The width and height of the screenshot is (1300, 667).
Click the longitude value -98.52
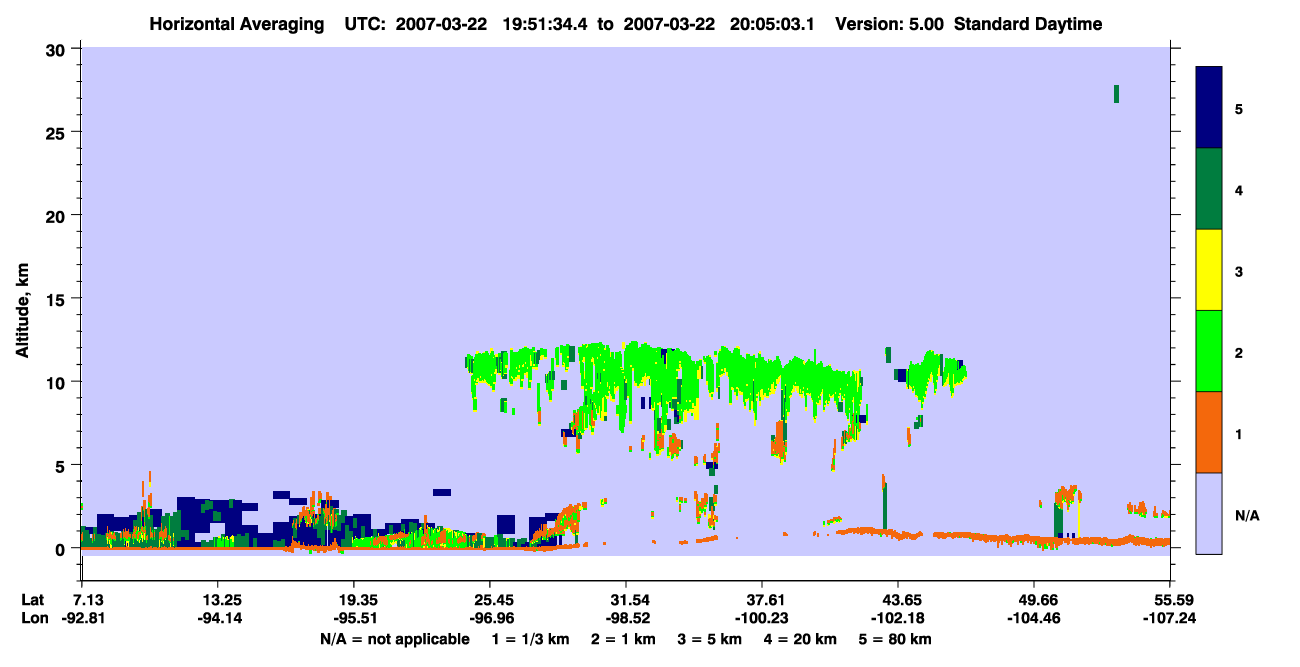(626, 618)
